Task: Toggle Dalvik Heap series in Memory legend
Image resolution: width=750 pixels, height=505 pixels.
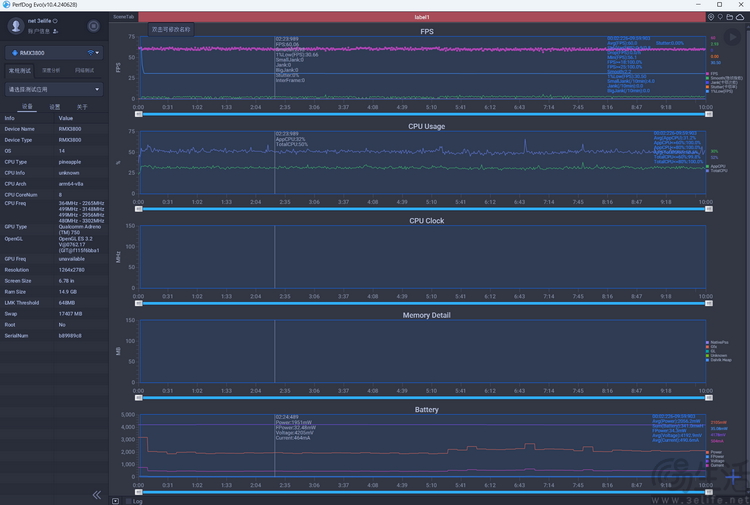Action: pyautogui.click(x=719, y=360)
